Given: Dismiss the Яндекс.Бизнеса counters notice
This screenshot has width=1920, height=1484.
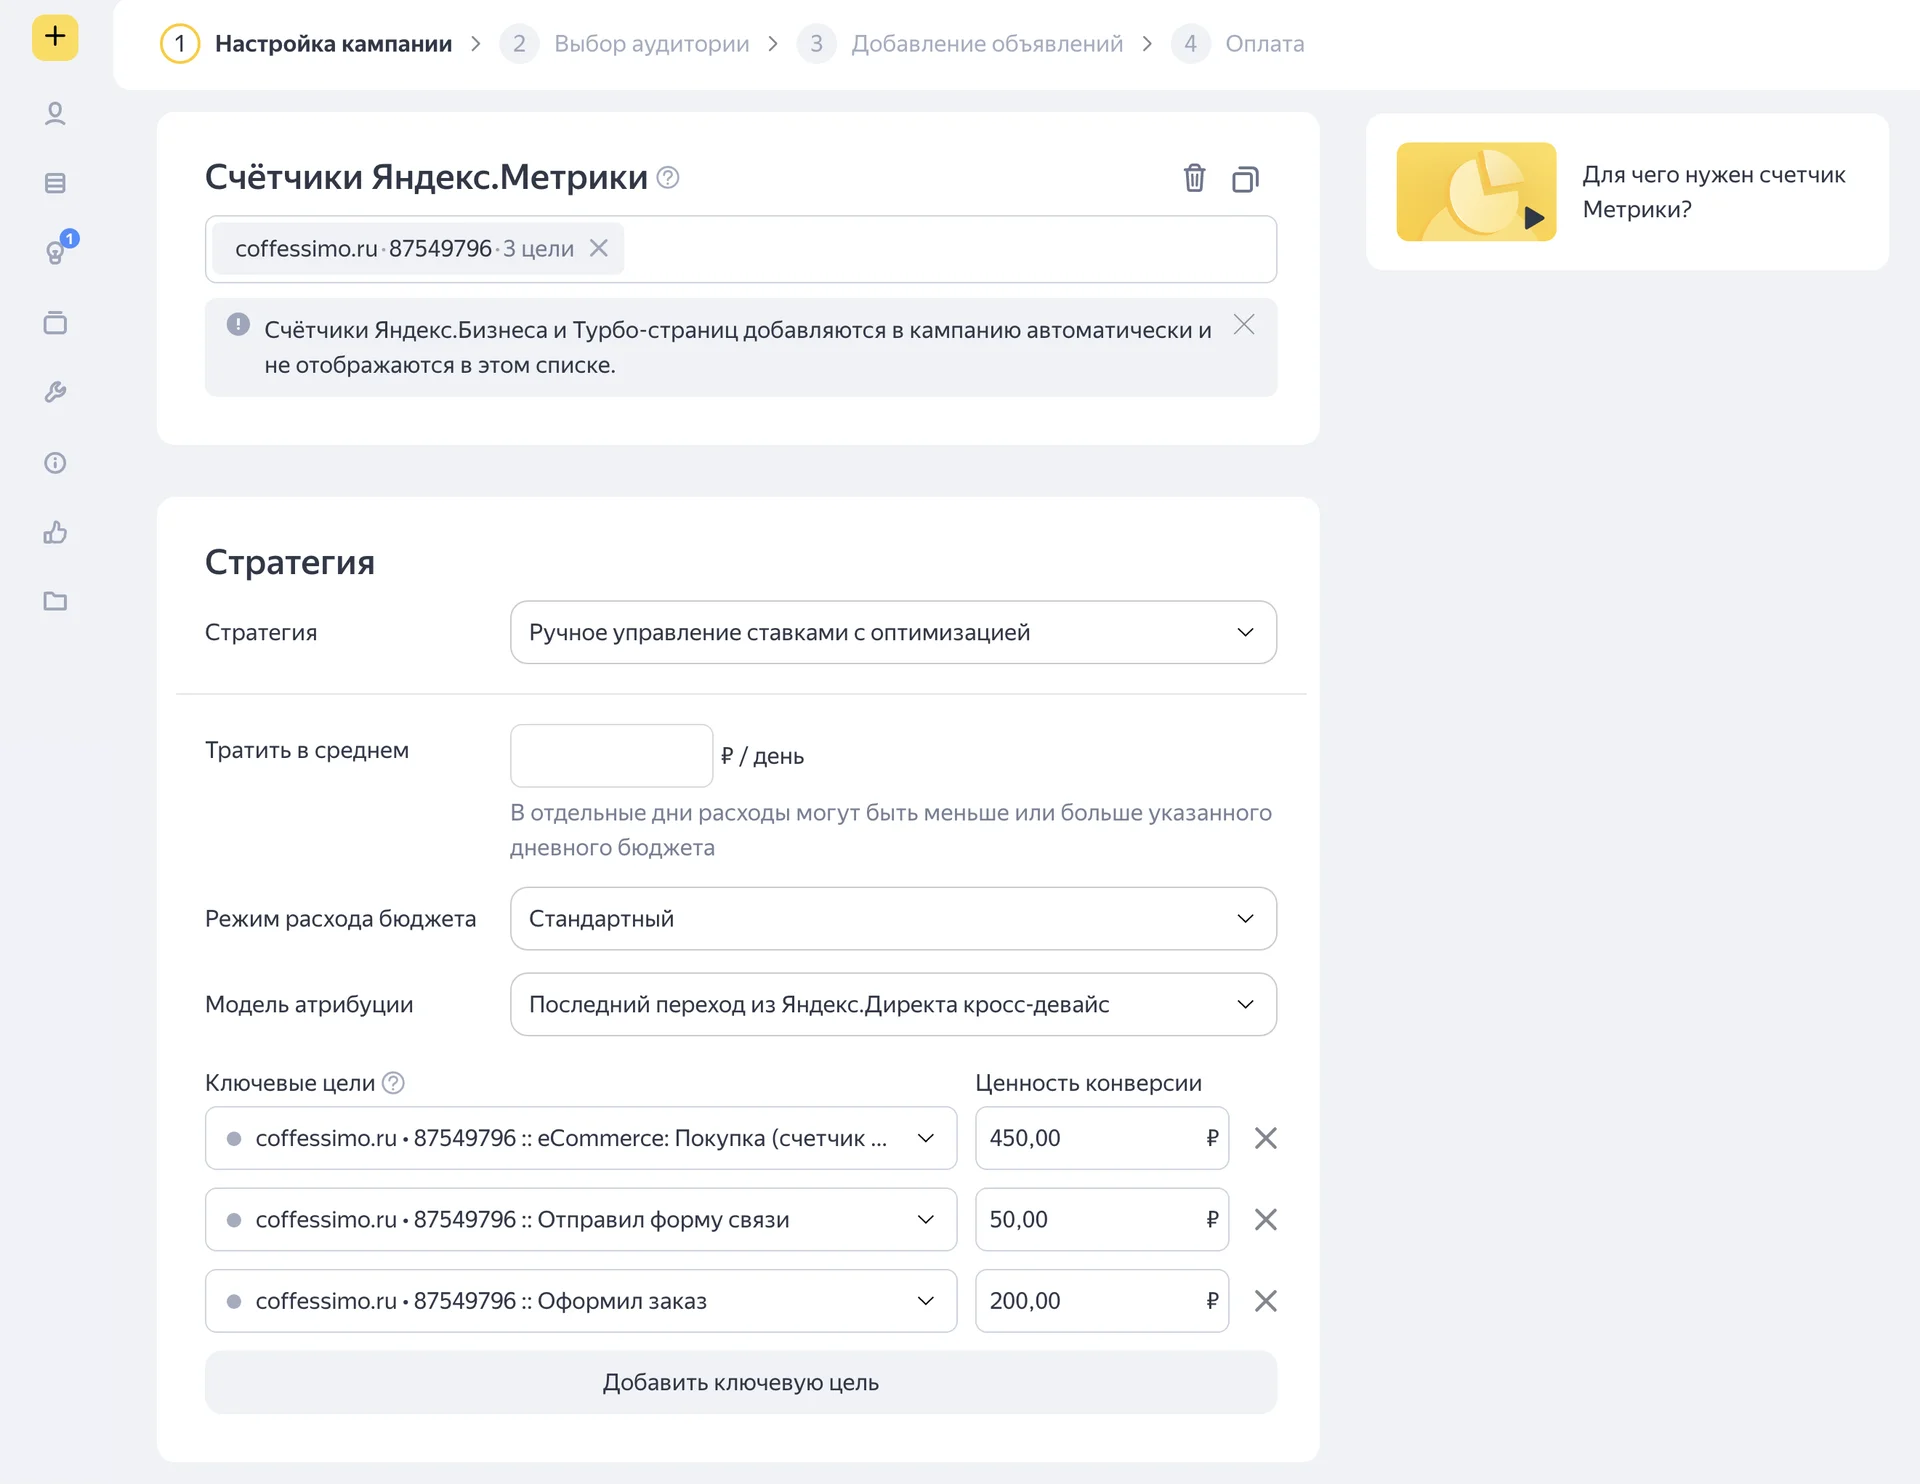Looking at the screenshot, I should pyautogui.click(x=1244, y=325).
